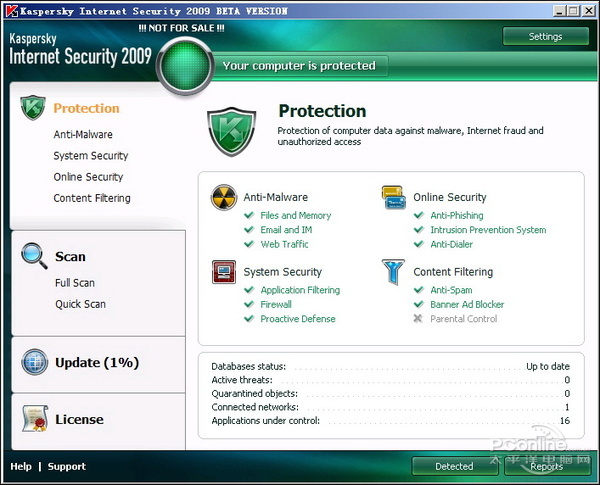The image size is (600, 485).
Task: Click the Parental Control disabled cross icon
Action: click(x=418, y=318)
